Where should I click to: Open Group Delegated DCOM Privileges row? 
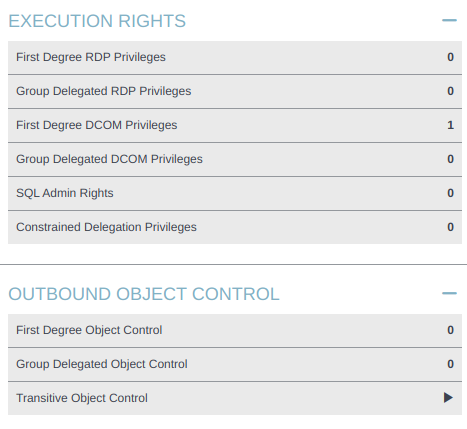coord(235,159)
